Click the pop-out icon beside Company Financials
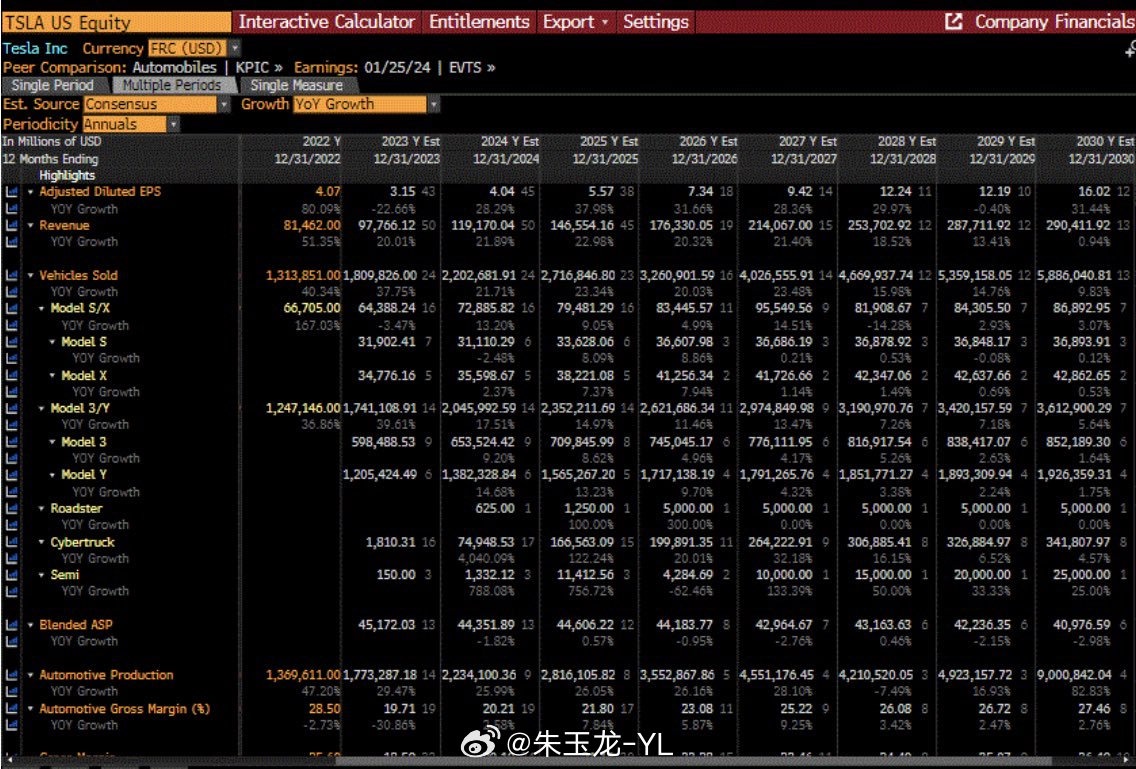 pyautogui.click(x=954, y=21)
